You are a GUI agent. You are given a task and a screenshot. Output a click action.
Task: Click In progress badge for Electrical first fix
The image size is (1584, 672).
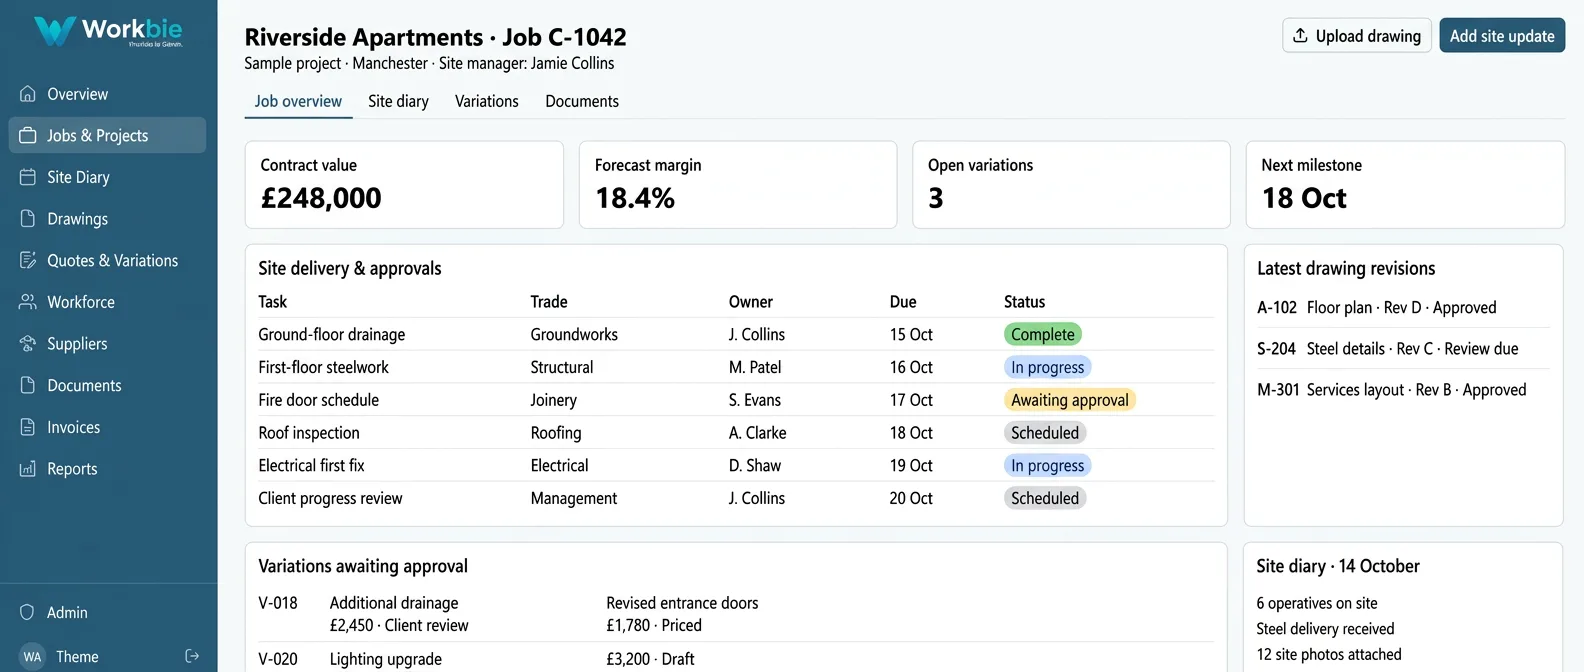(1047, 466)
